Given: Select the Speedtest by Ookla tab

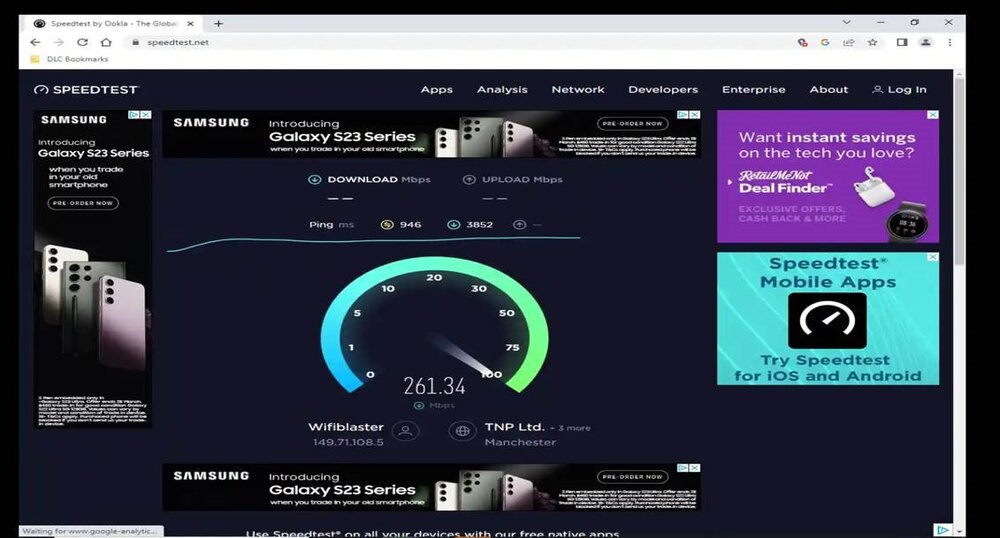Looking at the screenshot, I should pos(114,24).
